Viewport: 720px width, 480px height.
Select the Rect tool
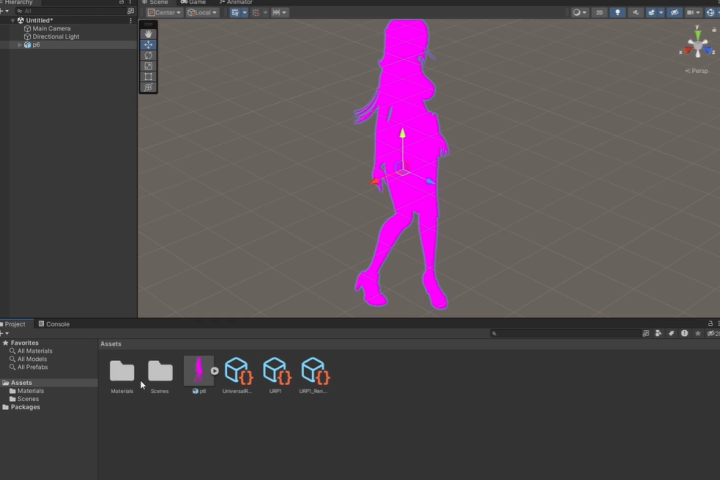pyautogui.click(x=148, y=76)
